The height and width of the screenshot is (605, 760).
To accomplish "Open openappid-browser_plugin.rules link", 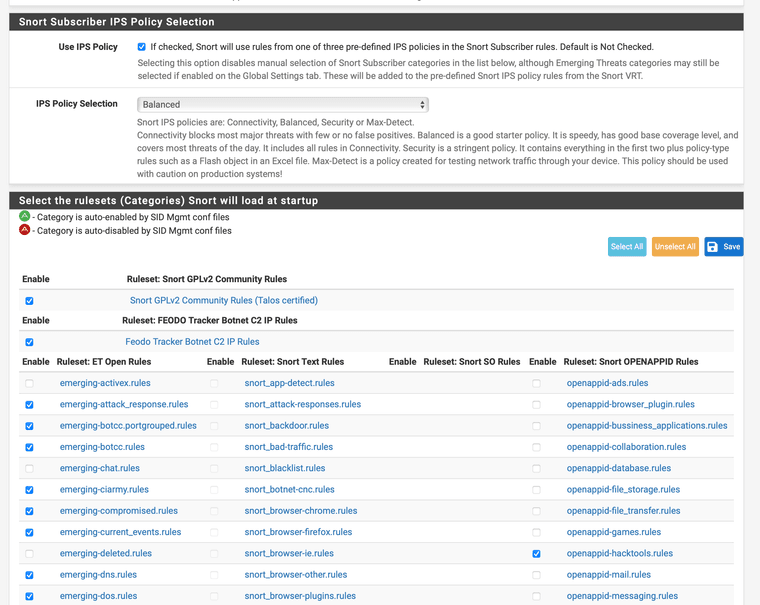I will pyautogui.click(x=631, y=404).
